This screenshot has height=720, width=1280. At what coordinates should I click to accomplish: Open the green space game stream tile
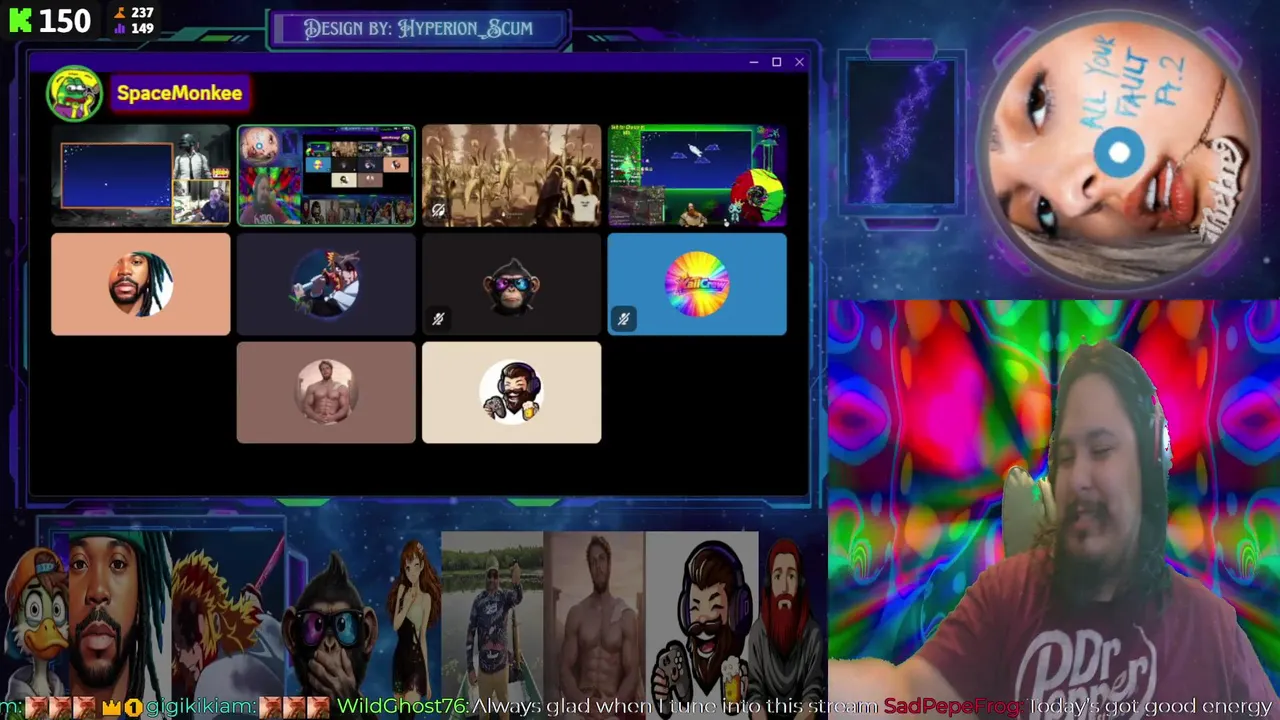[x=697, y=176]
